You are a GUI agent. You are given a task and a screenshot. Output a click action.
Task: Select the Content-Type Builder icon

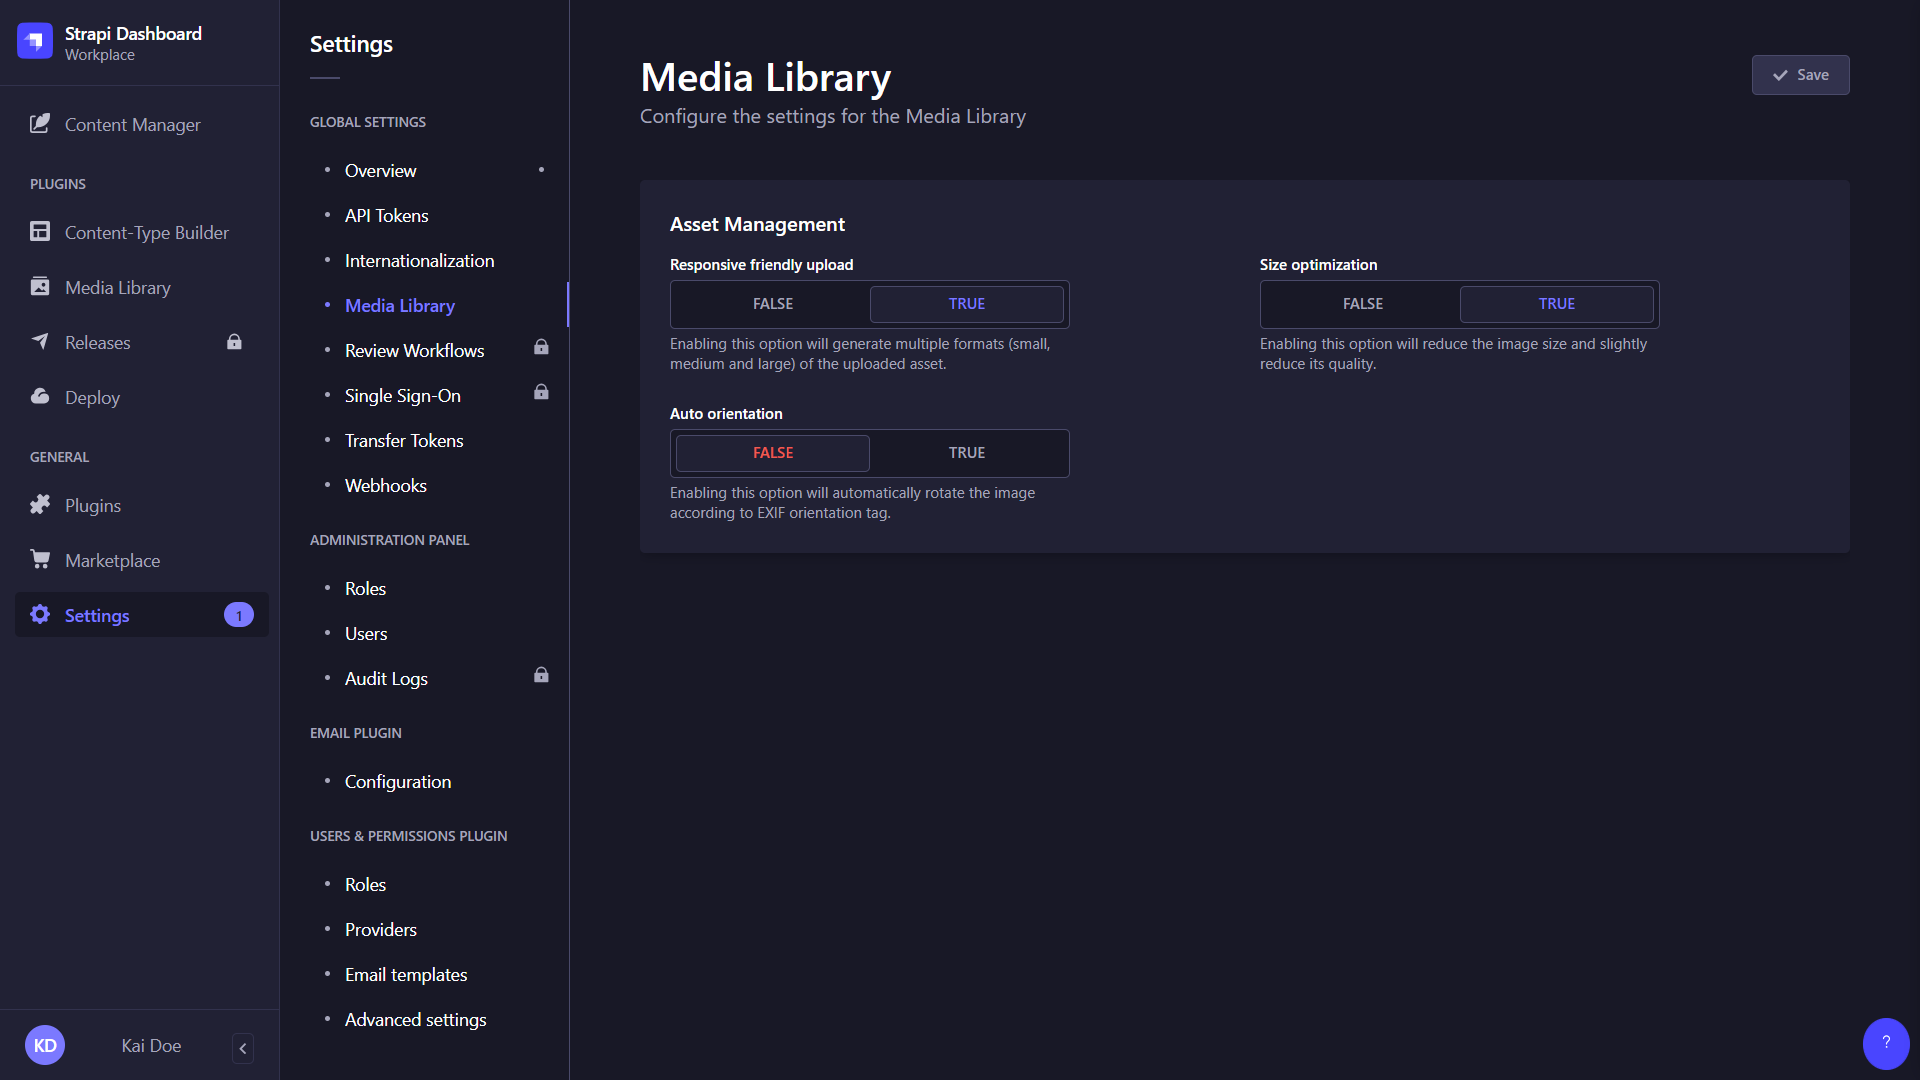click(x=40, y=231)
